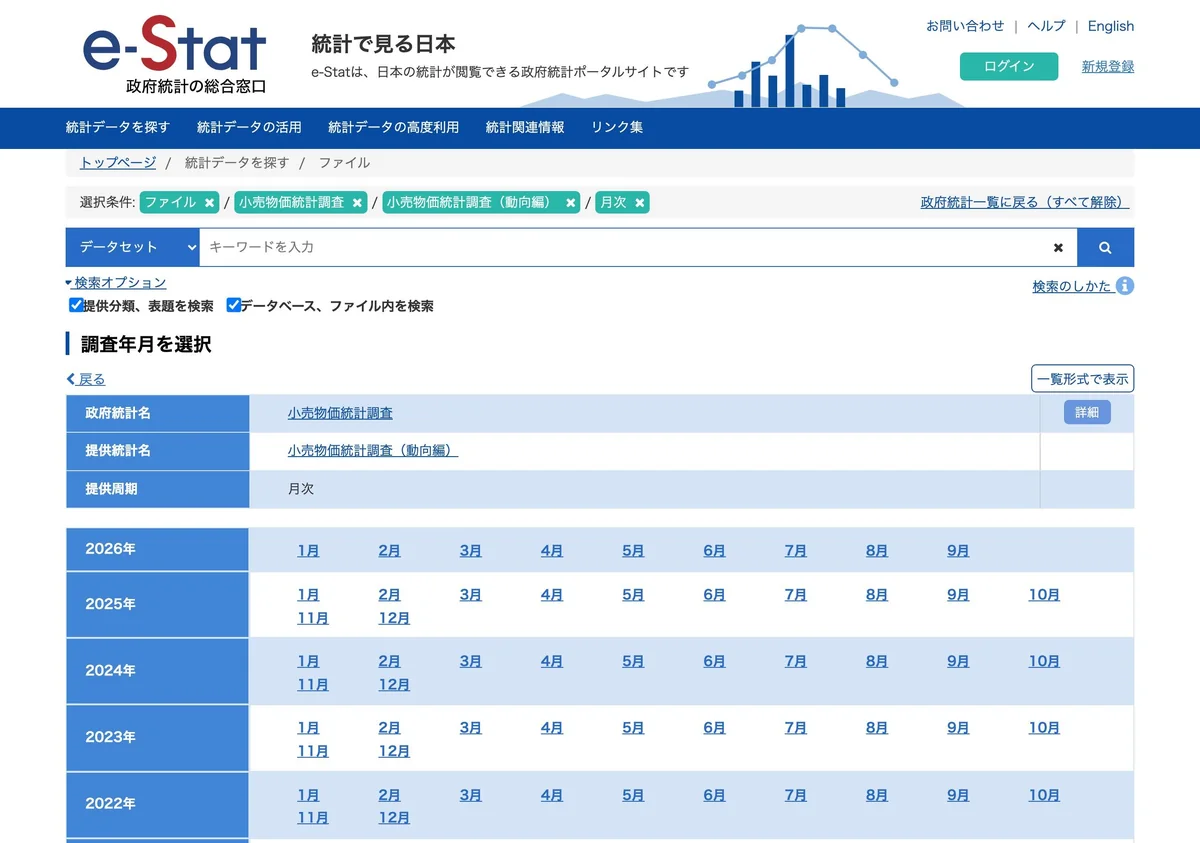This screenshot has width=1200, height=843.
Task: Open 統計データを探す menu
Action: coord(118,127)
